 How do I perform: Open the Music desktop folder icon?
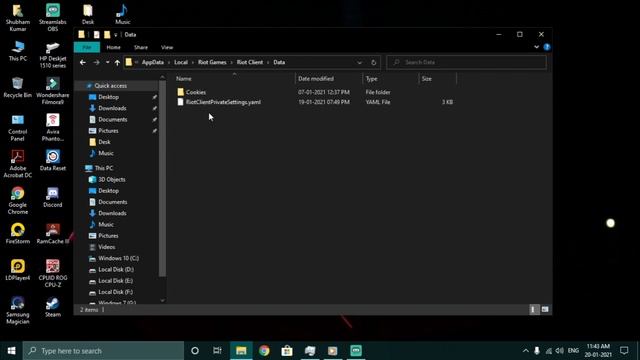pyautogui.click(x=122, y=14)
